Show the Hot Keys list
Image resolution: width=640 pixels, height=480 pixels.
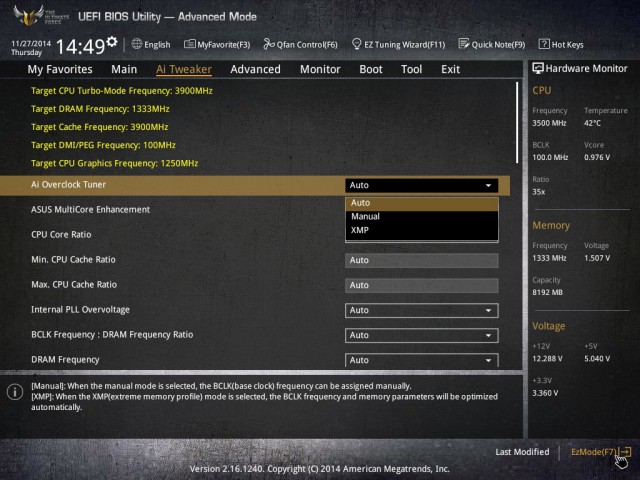pyautogui.click(x=561, y=44)
